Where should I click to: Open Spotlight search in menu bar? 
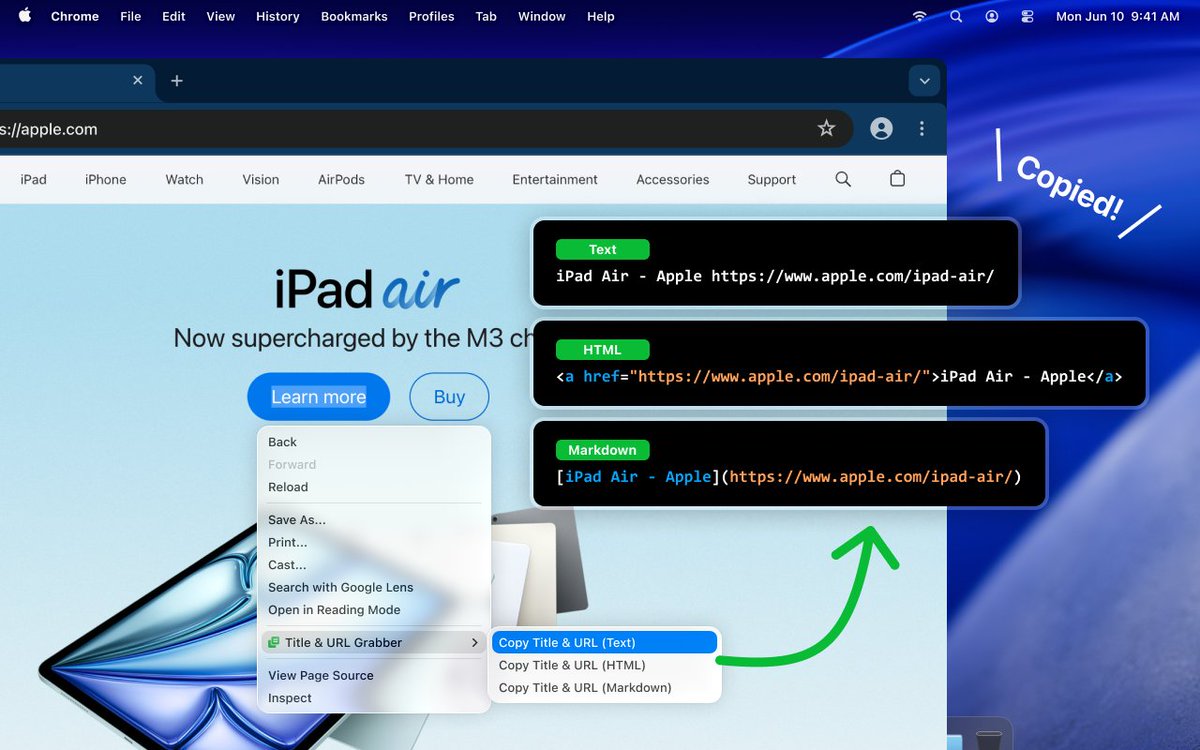click(956, 17)
